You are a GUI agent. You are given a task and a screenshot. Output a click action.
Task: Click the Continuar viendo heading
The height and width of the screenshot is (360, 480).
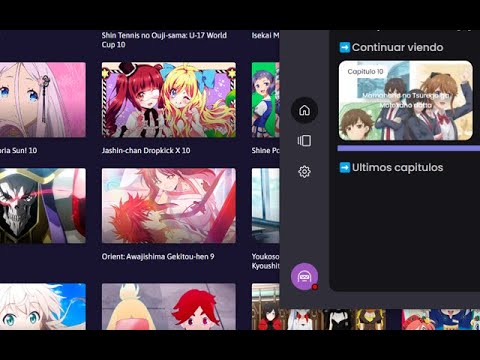point(397,47)
